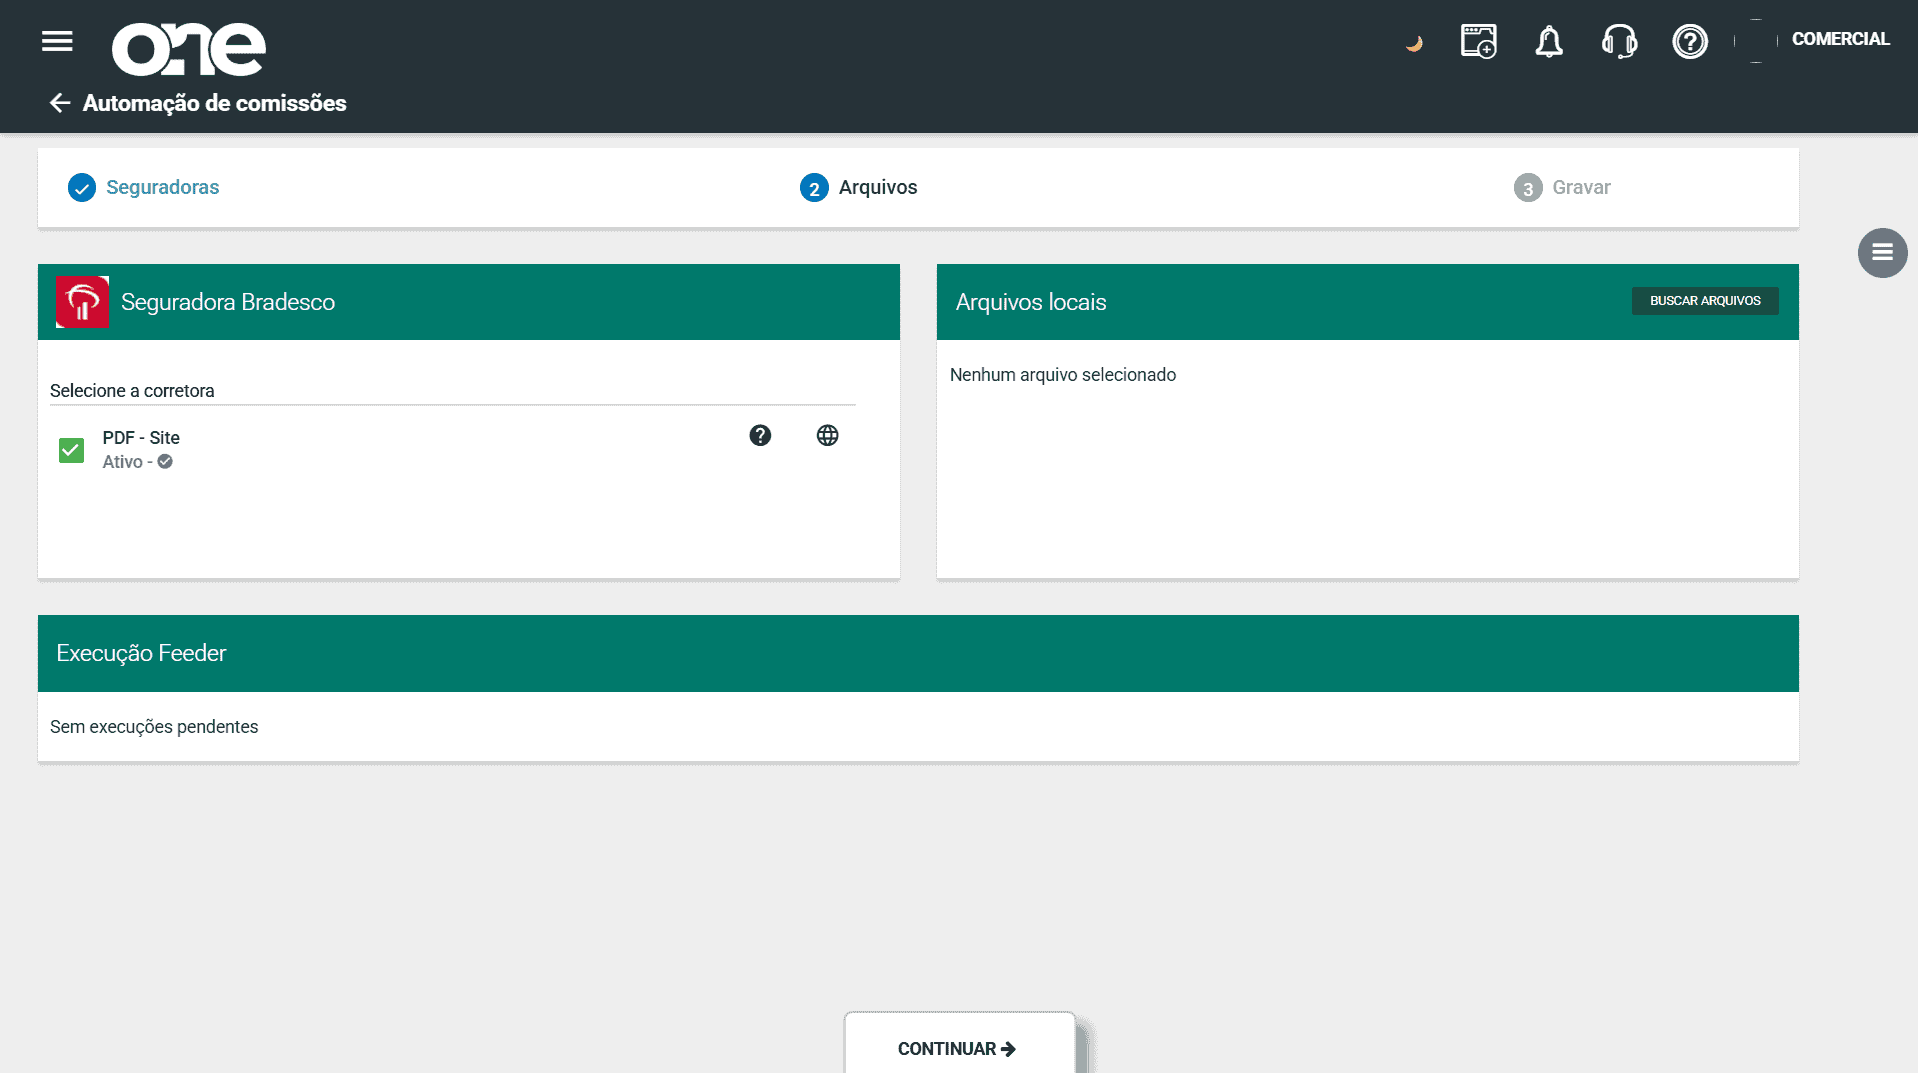Click the Arquivos locais panel title
Screen dimensions: 1918x1073
(x=1030, y=302)
